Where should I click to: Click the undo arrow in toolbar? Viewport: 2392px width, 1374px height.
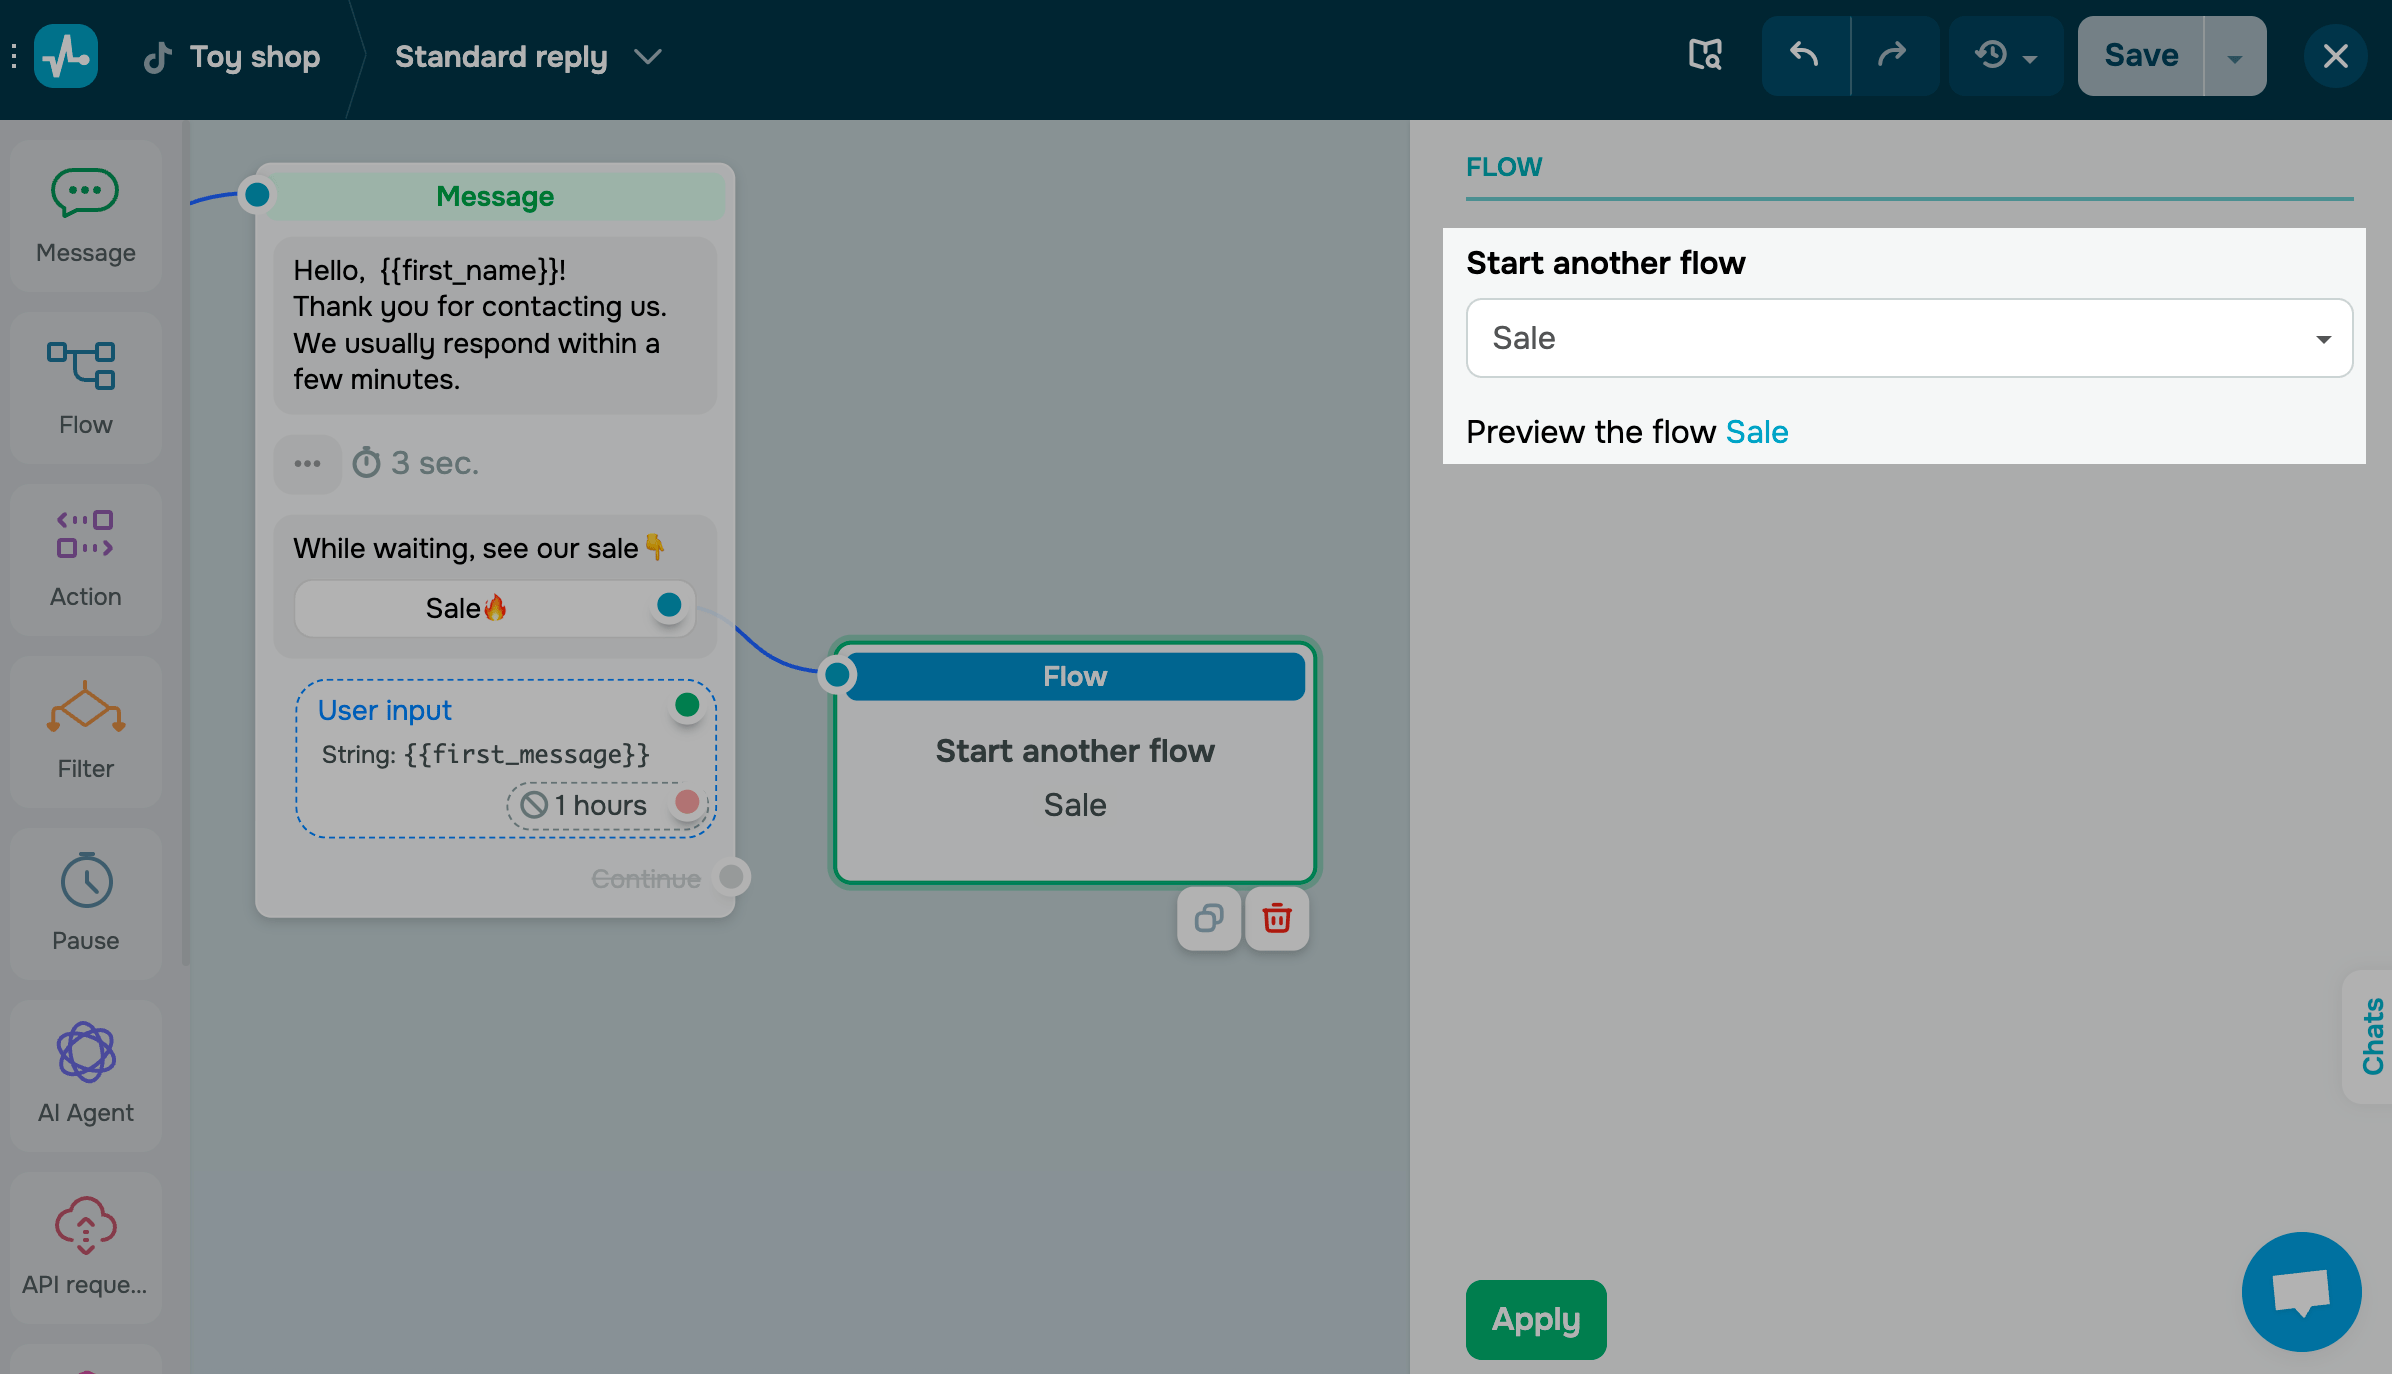[x=1805, y=56]
